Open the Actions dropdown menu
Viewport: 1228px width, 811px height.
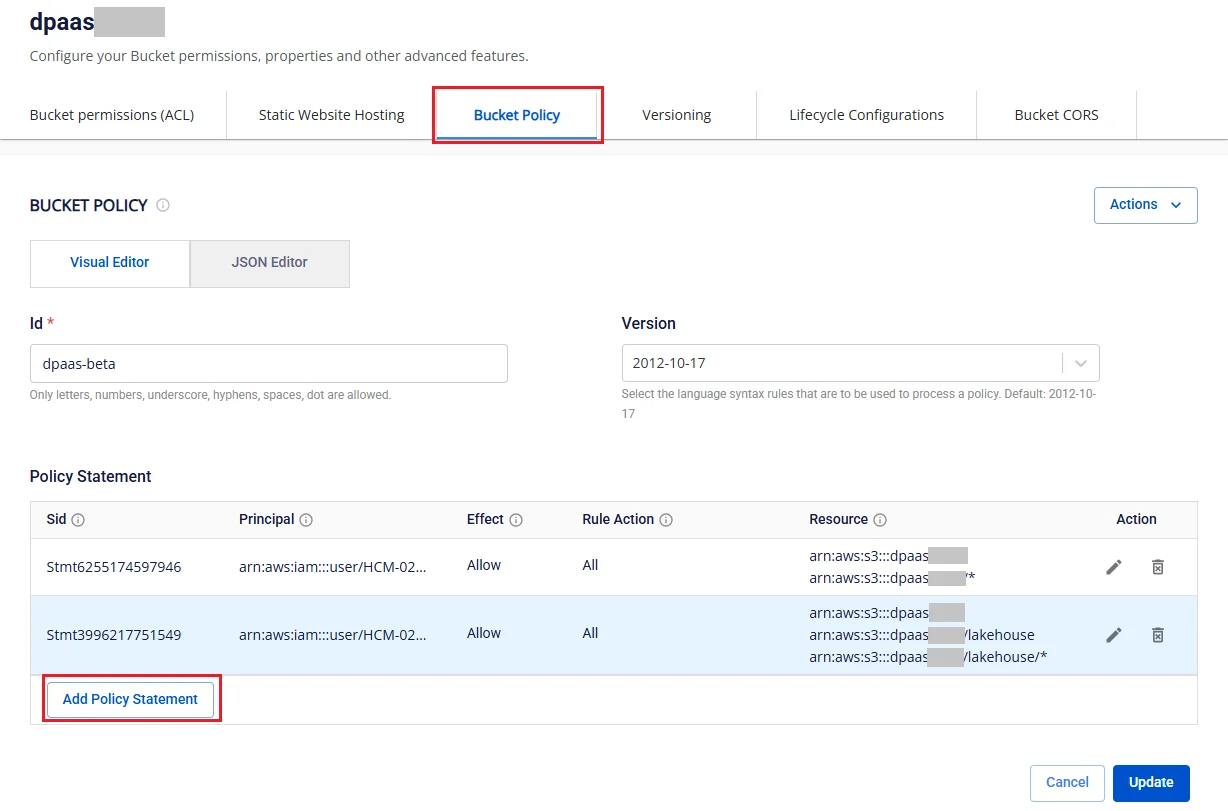point(1146,205)
